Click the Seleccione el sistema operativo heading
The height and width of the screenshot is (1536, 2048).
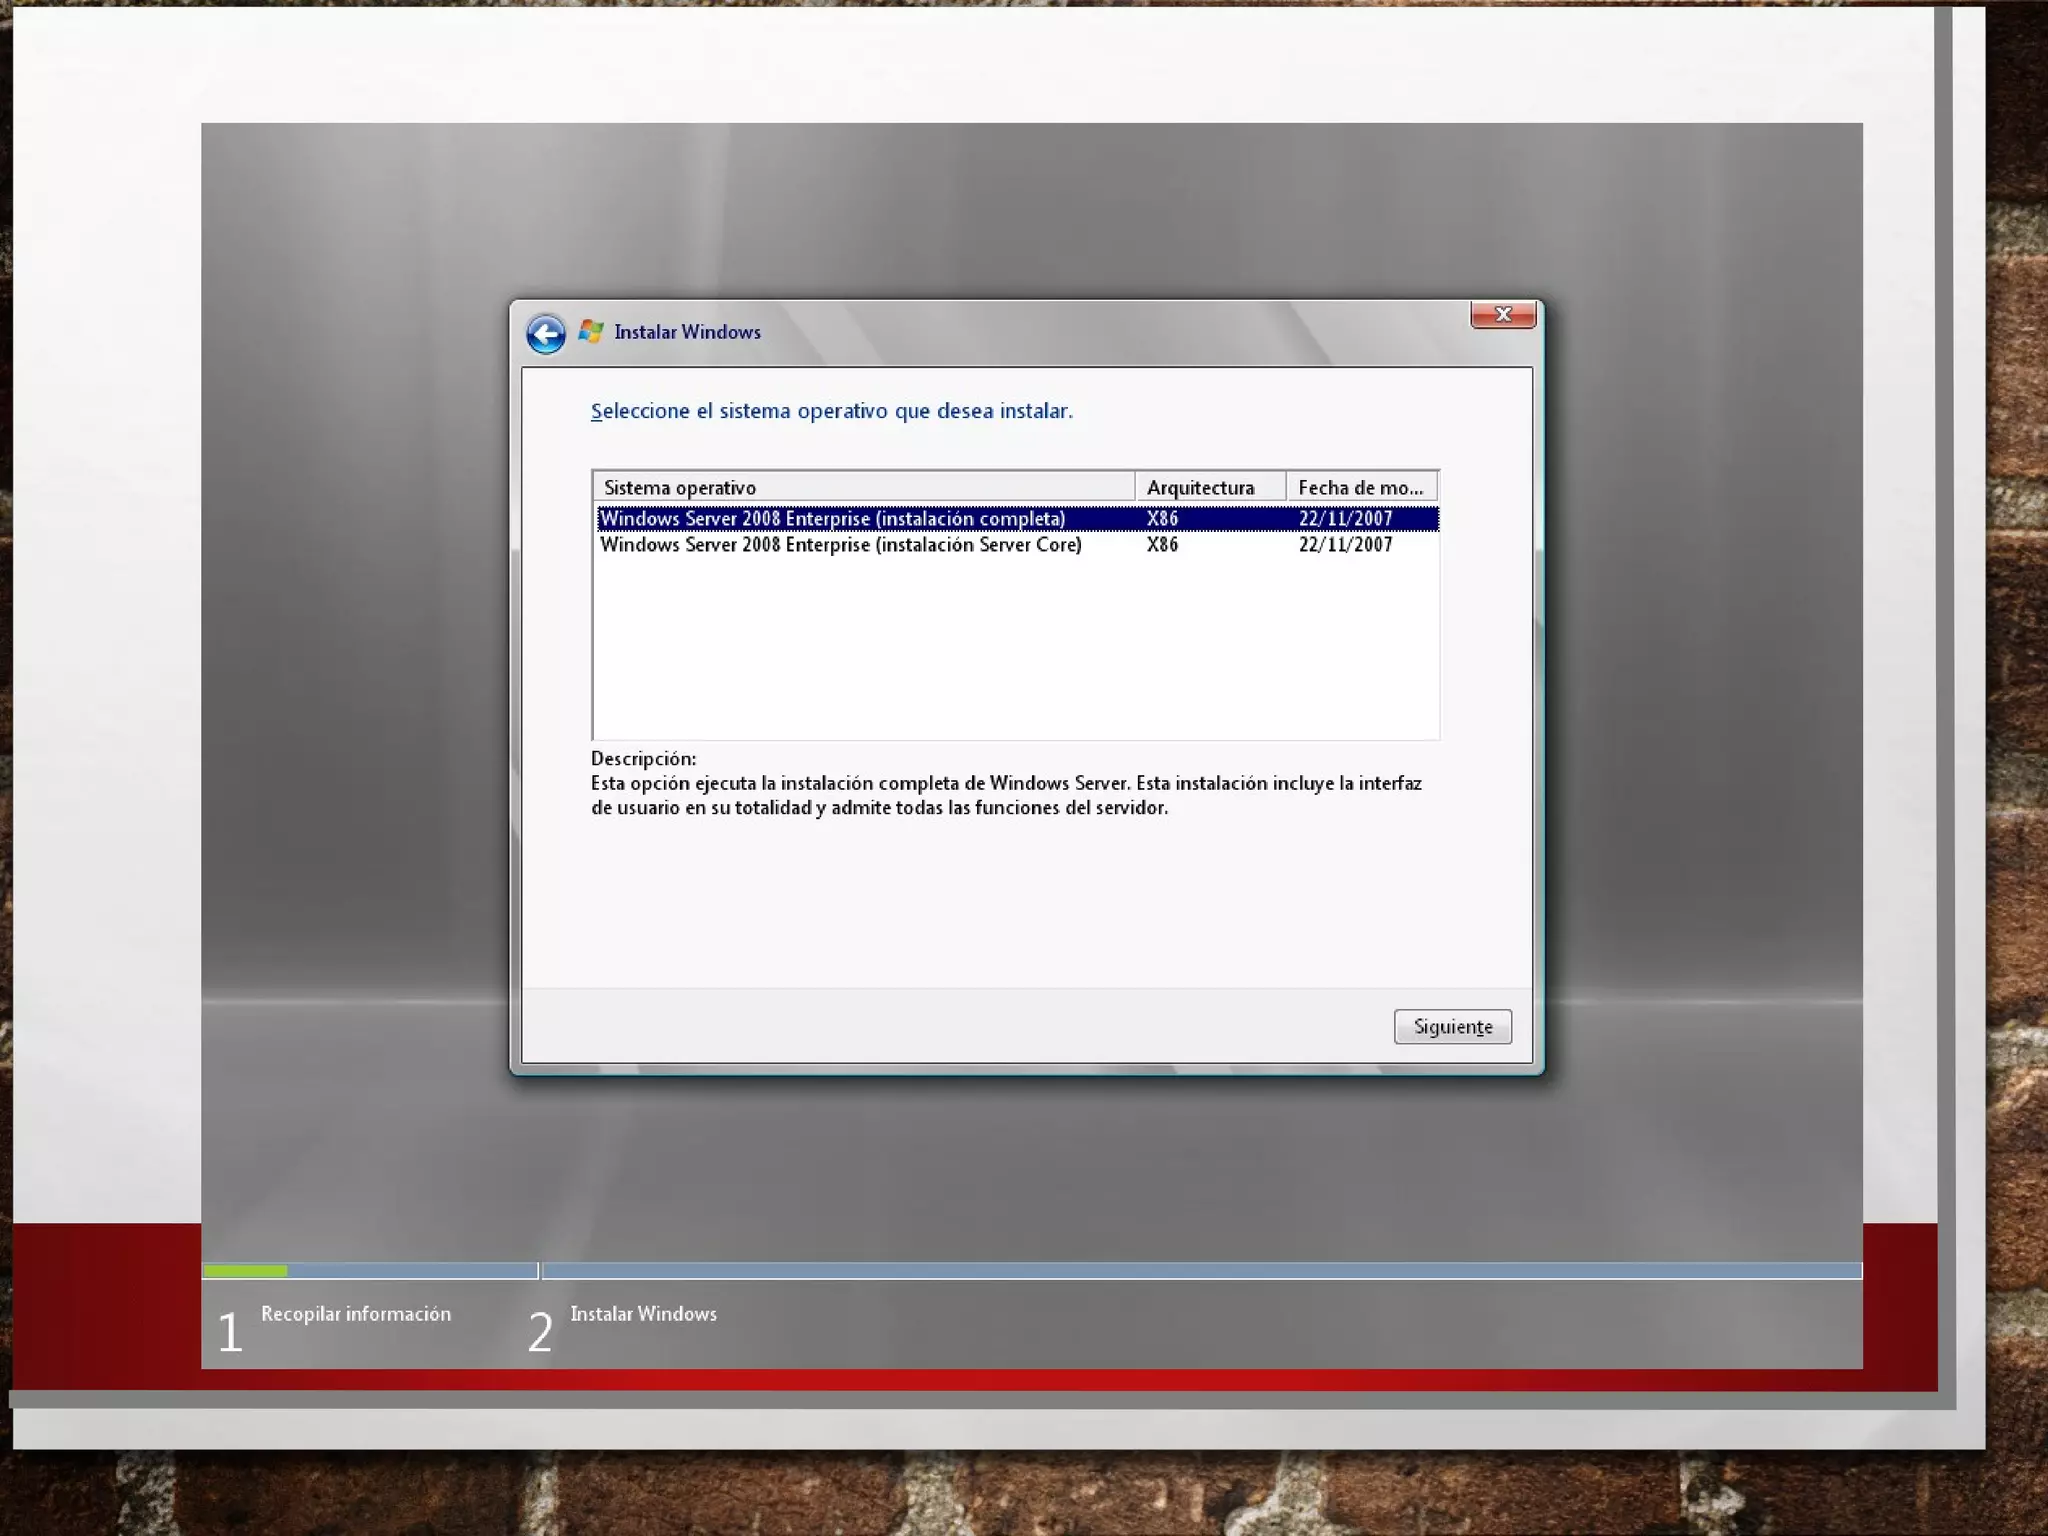(x=831, y=411)
